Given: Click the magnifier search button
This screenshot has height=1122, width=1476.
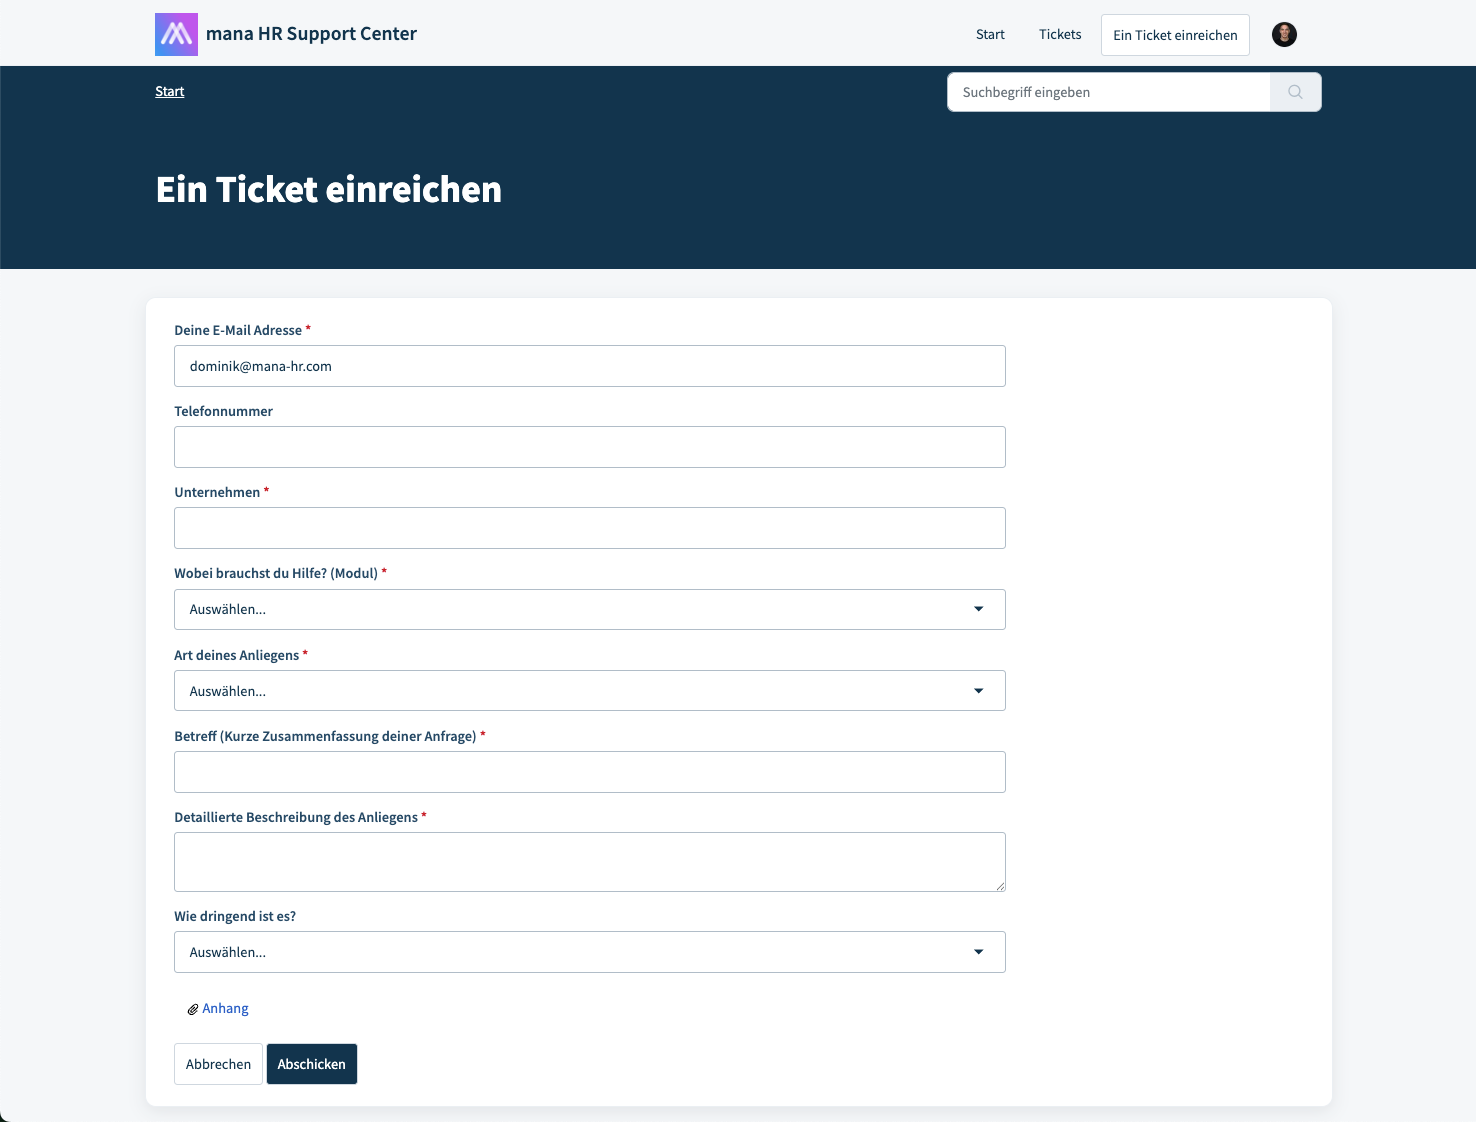Looking at the screenshot, I should [x=1295, y=92].
